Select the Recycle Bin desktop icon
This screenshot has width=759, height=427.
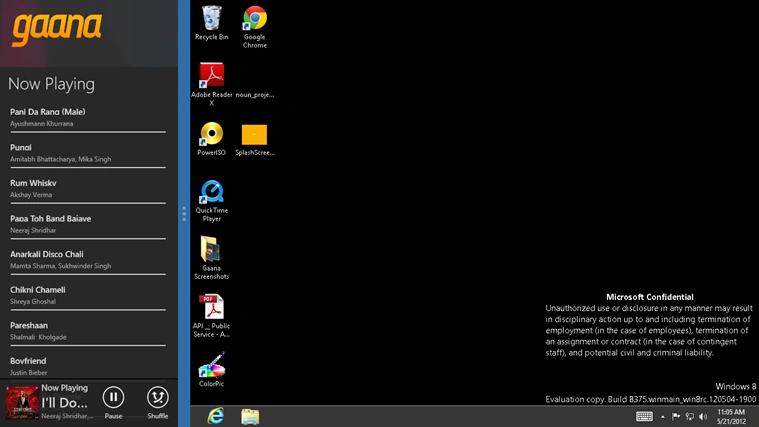pyautogui.click(x=212, y=23)
